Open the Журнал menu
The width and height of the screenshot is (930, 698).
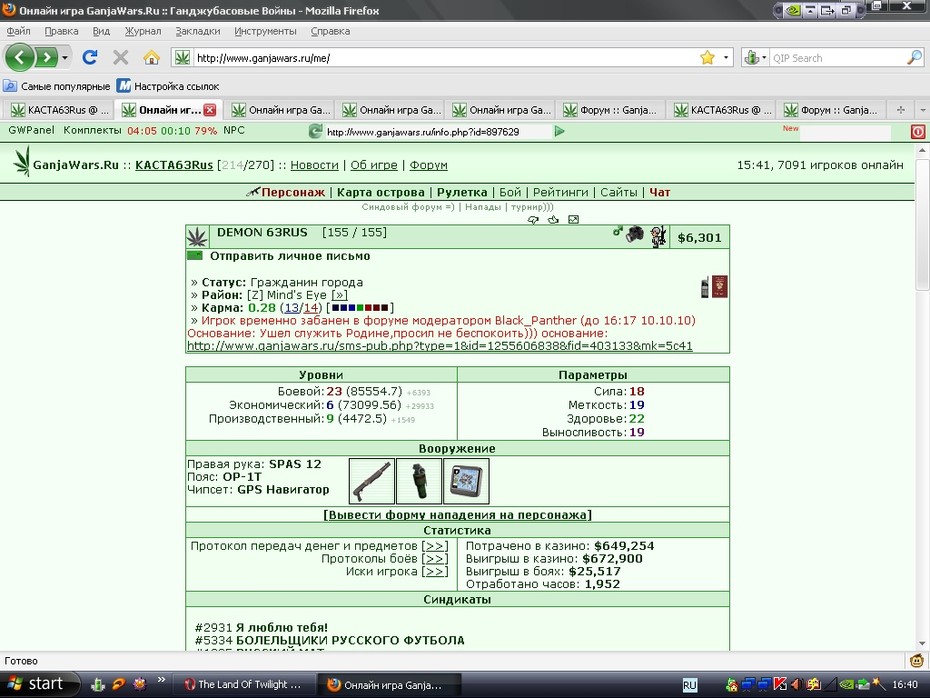tap(142, 31)
